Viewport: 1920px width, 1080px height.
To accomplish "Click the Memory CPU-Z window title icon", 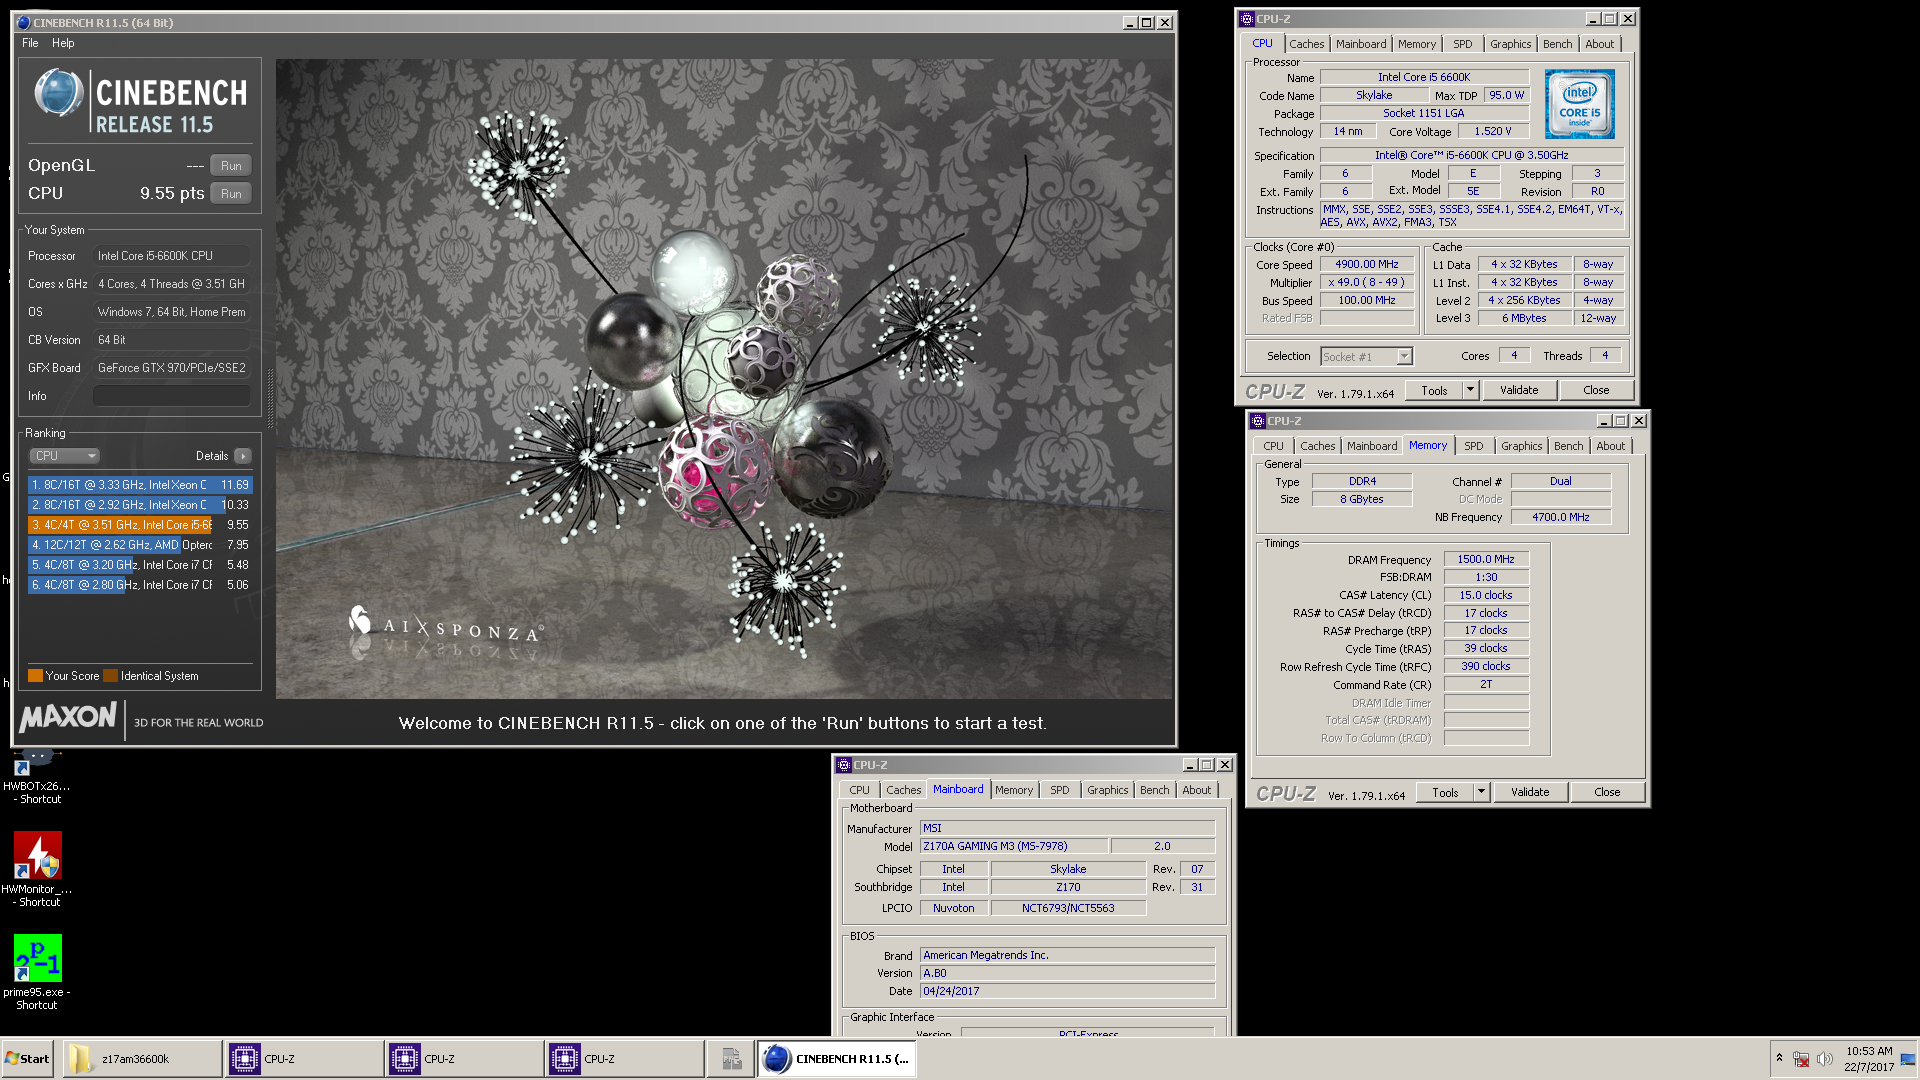I will 1258,421.
